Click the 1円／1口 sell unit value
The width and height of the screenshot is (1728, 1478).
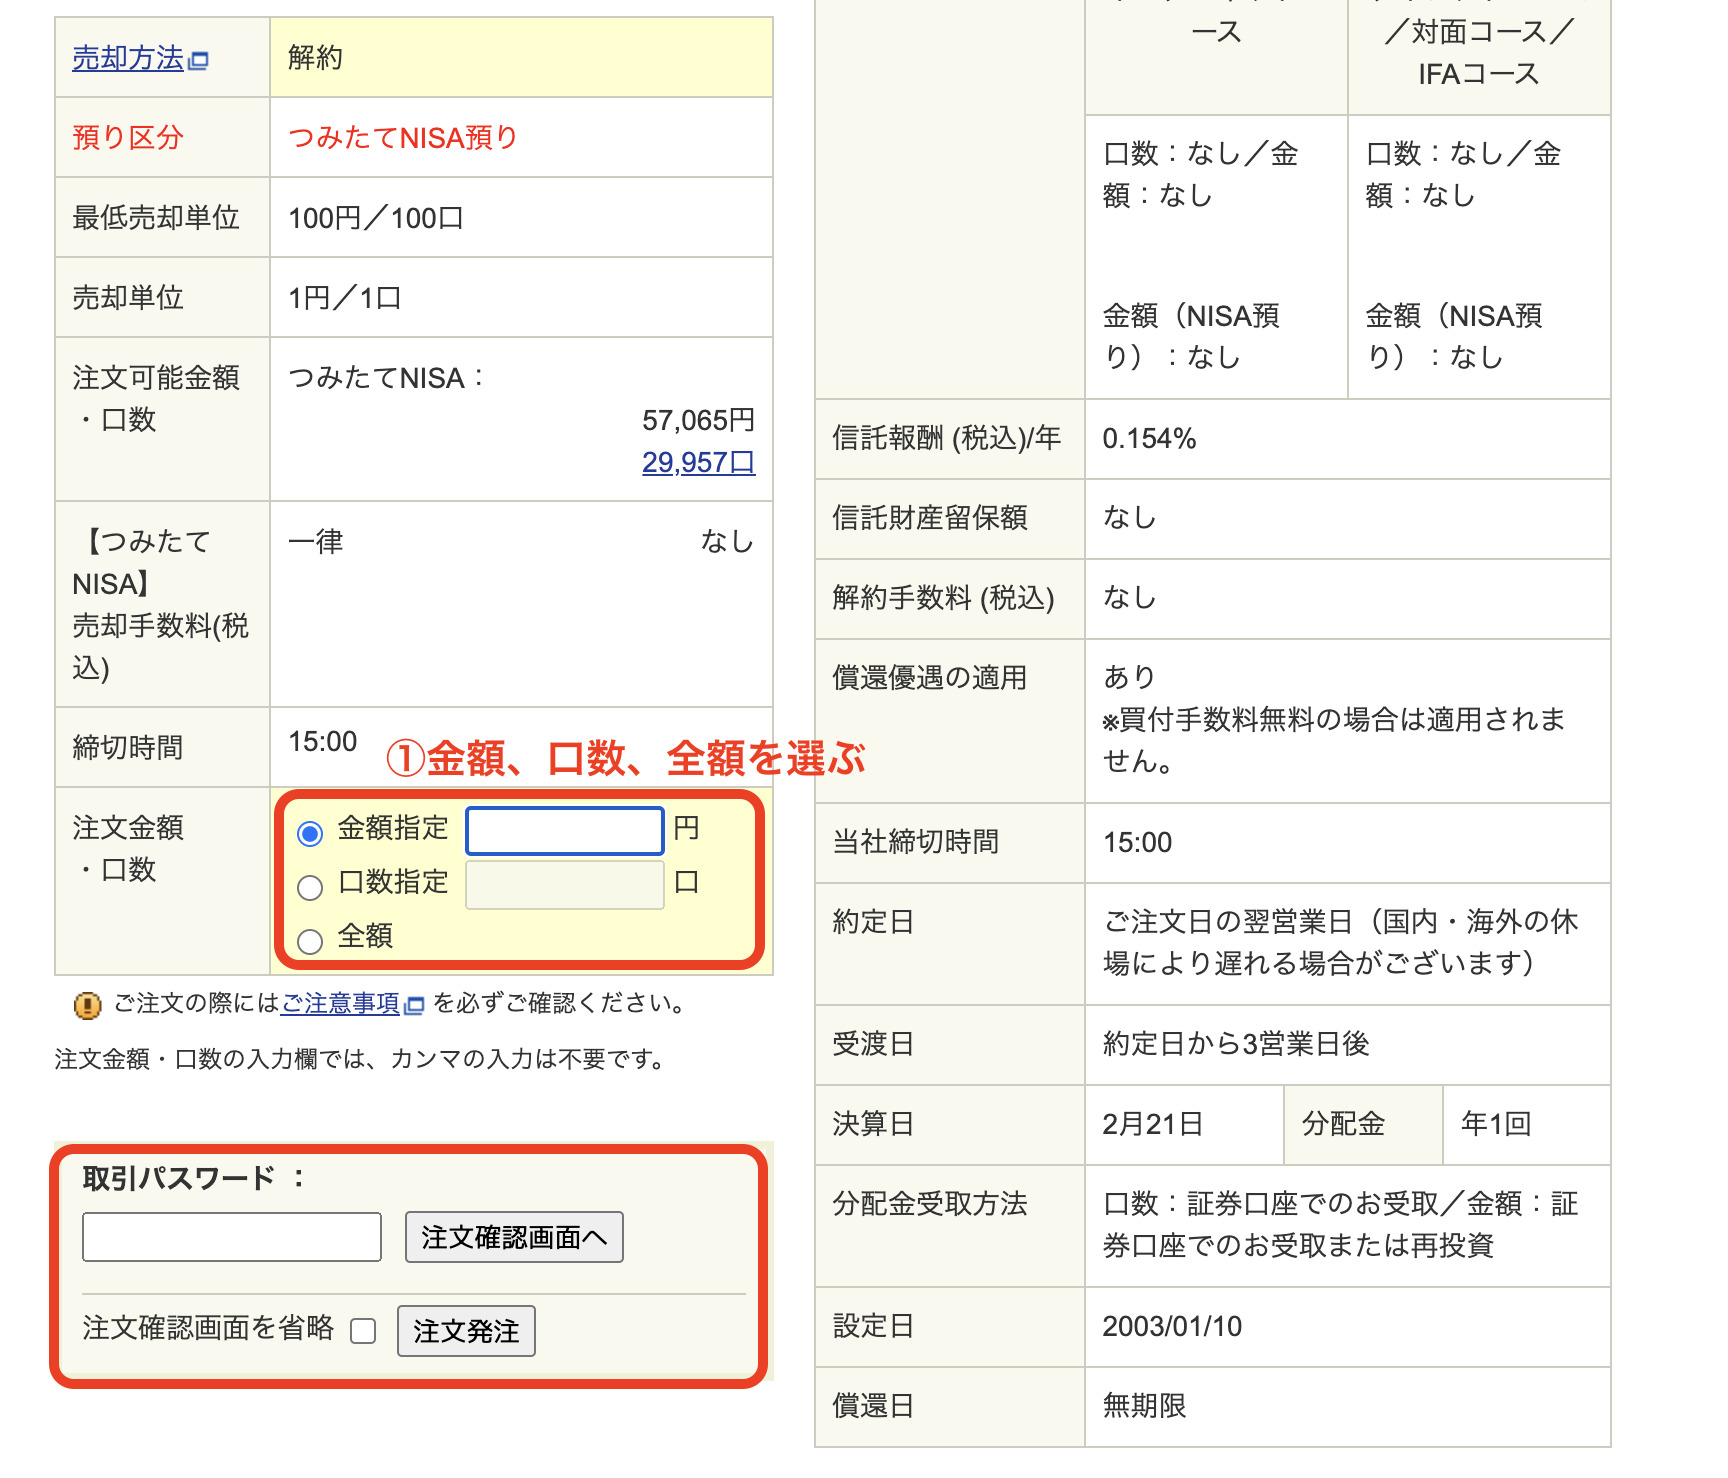click(344, 298)
